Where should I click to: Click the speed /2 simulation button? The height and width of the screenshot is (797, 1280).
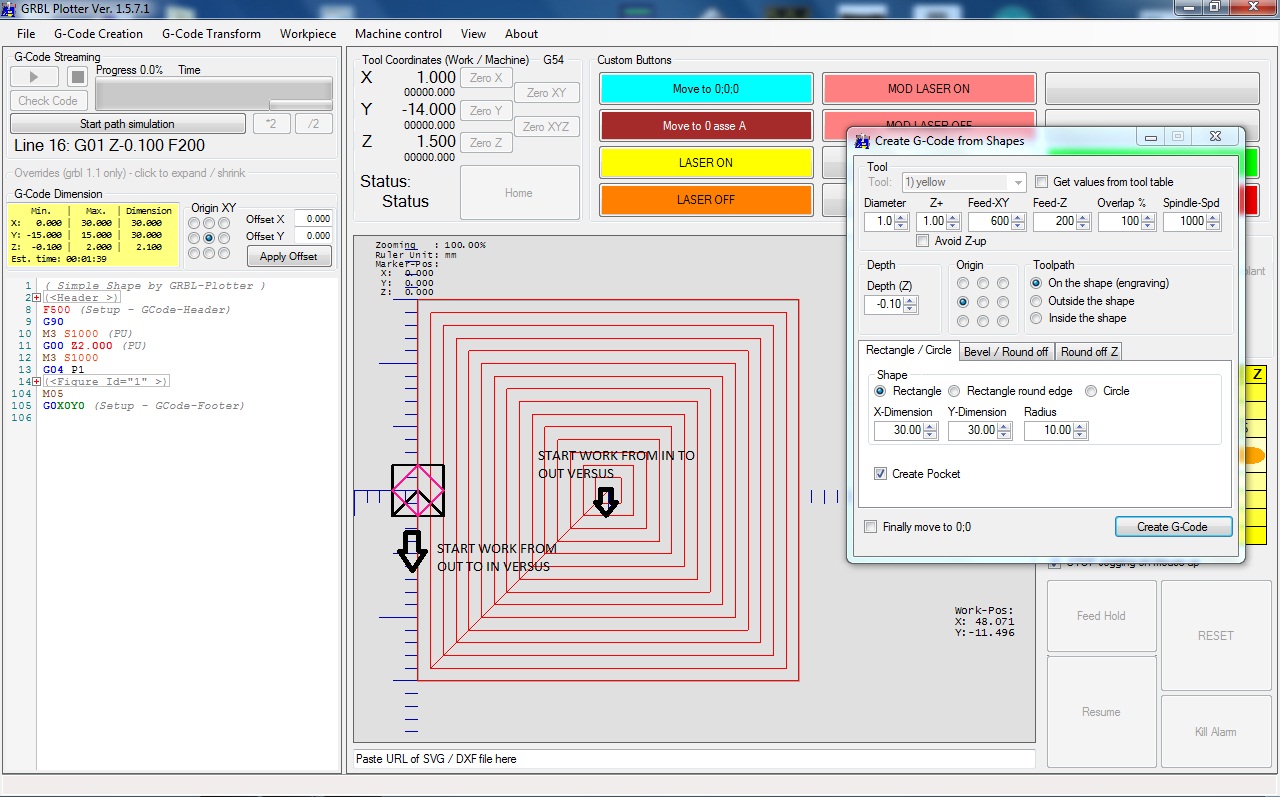coord(314,124)
